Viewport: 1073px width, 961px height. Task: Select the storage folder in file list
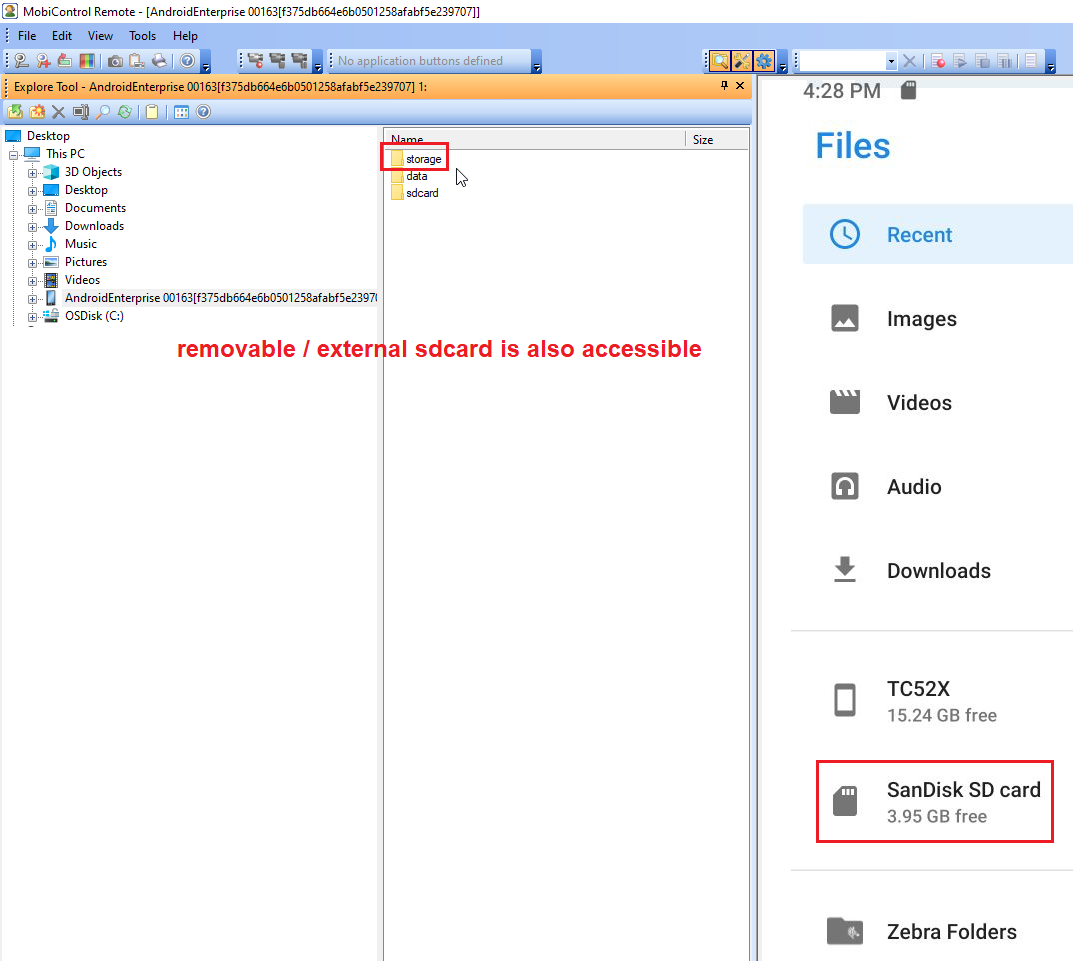pyautogui.click(x=416, y=159)
